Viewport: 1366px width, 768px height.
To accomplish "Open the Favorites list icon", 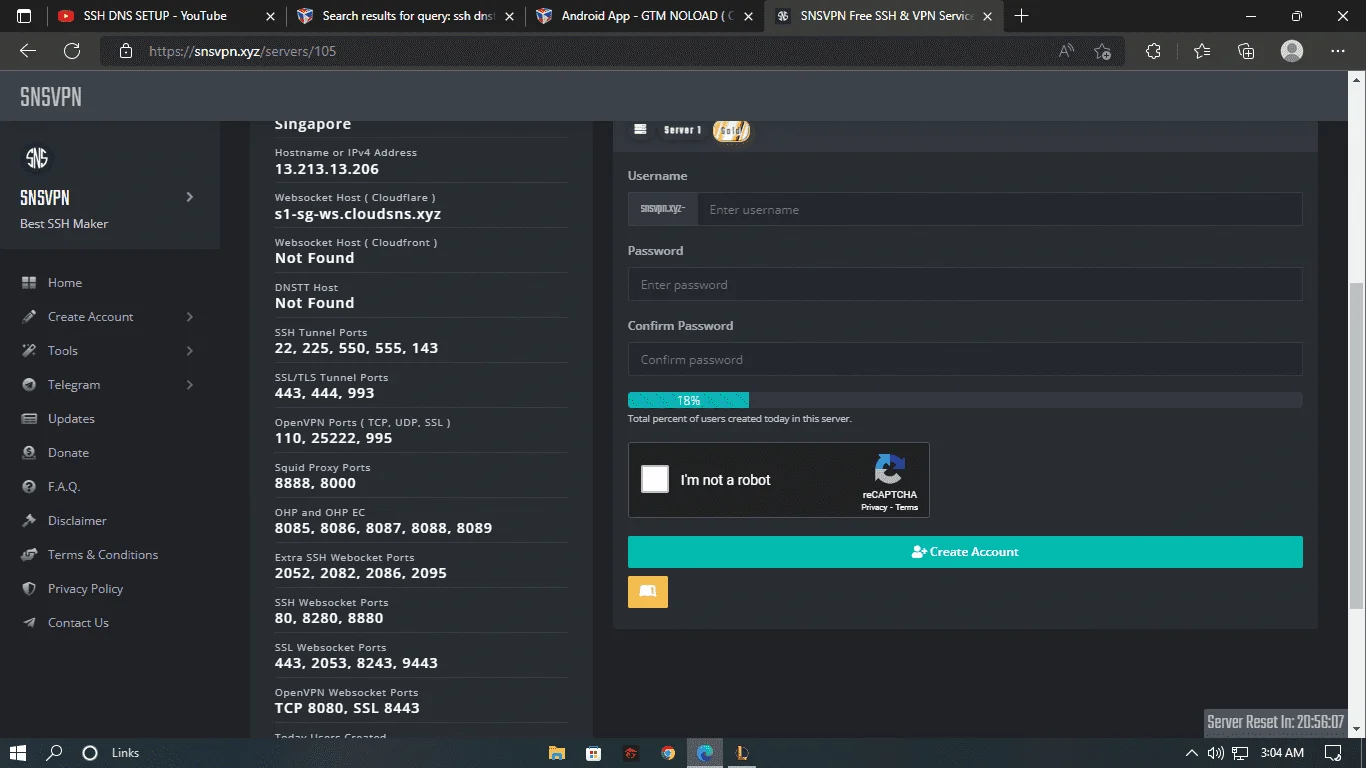I will [x=1202, y=51].
